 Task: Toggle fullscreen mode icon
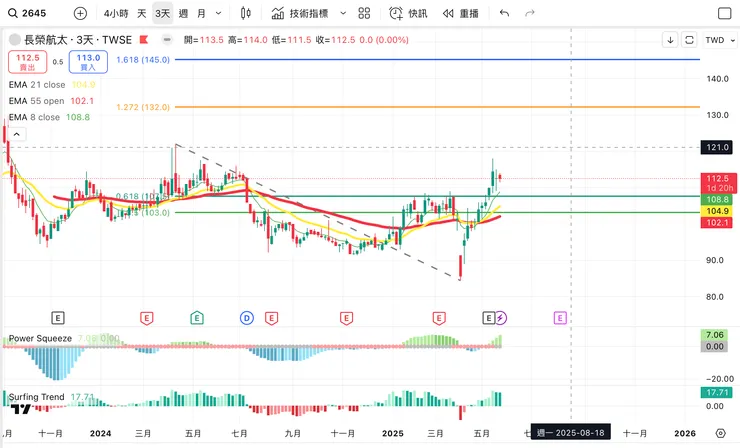(724, 13)
